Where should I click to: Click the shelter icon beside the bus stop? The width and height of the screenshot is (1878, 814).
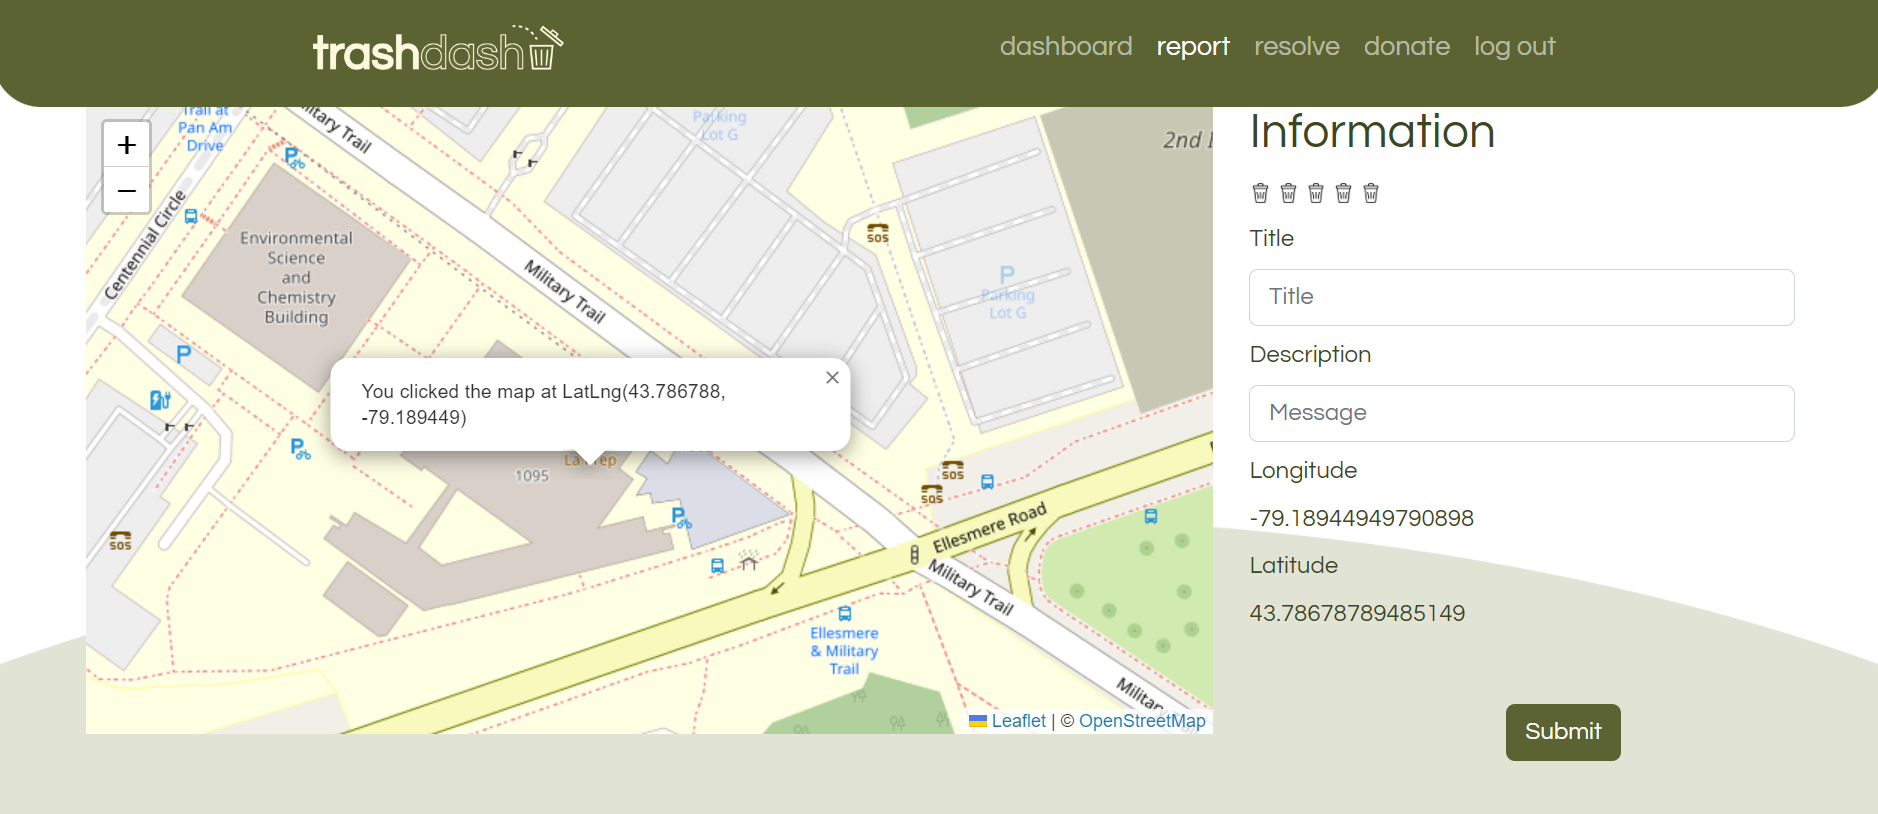749,562
